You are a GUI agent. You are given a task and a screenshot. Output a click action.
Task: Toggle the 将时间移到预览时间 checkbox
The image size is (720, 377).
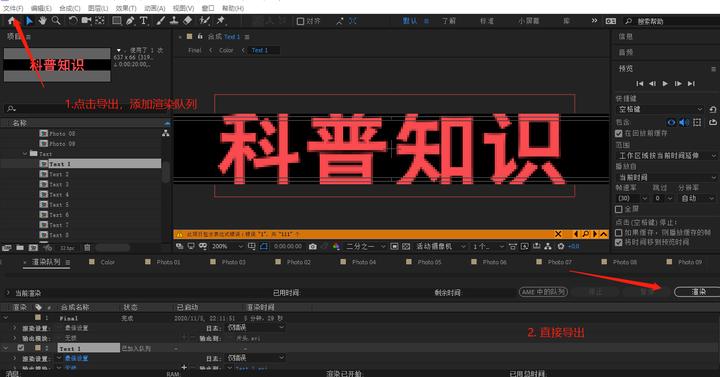[619, 242]
